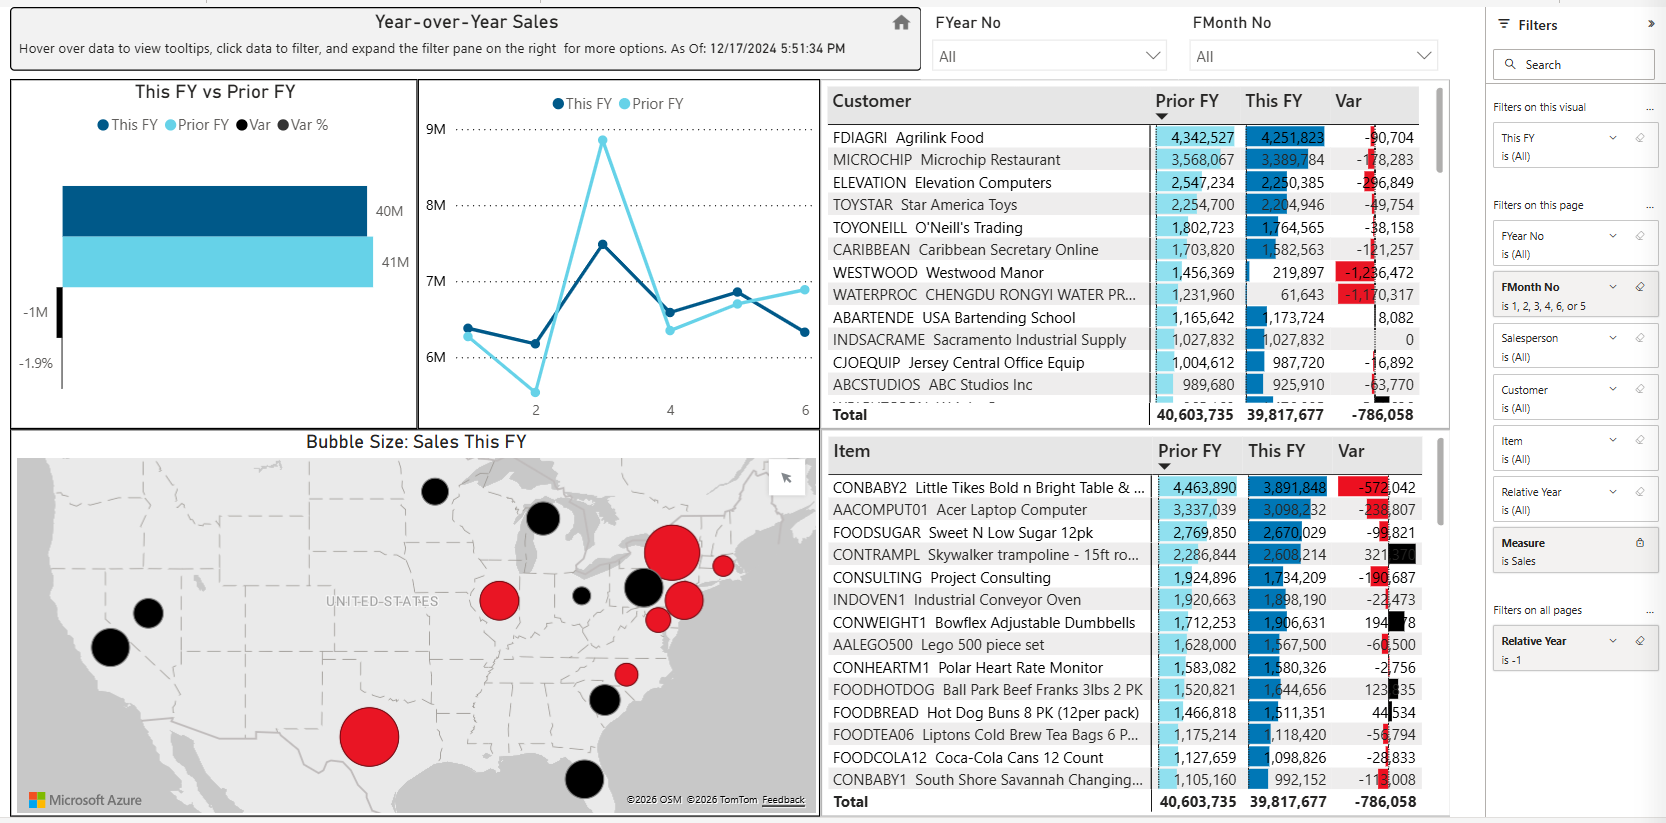
Task: Collapse the Filters pane with double chevron
Action: click(x=1651, y=24)
